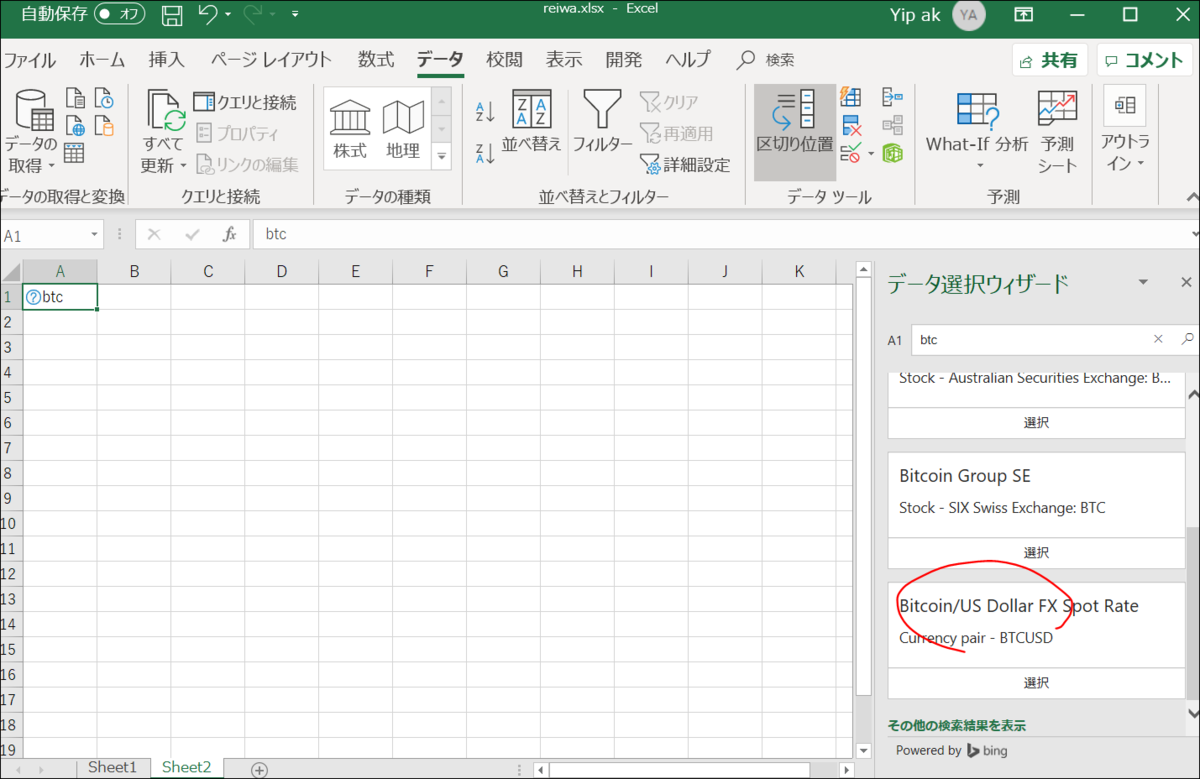Click the Remove Duplicates icon
Screen dimensions: 1200x779
click(851, 126)
